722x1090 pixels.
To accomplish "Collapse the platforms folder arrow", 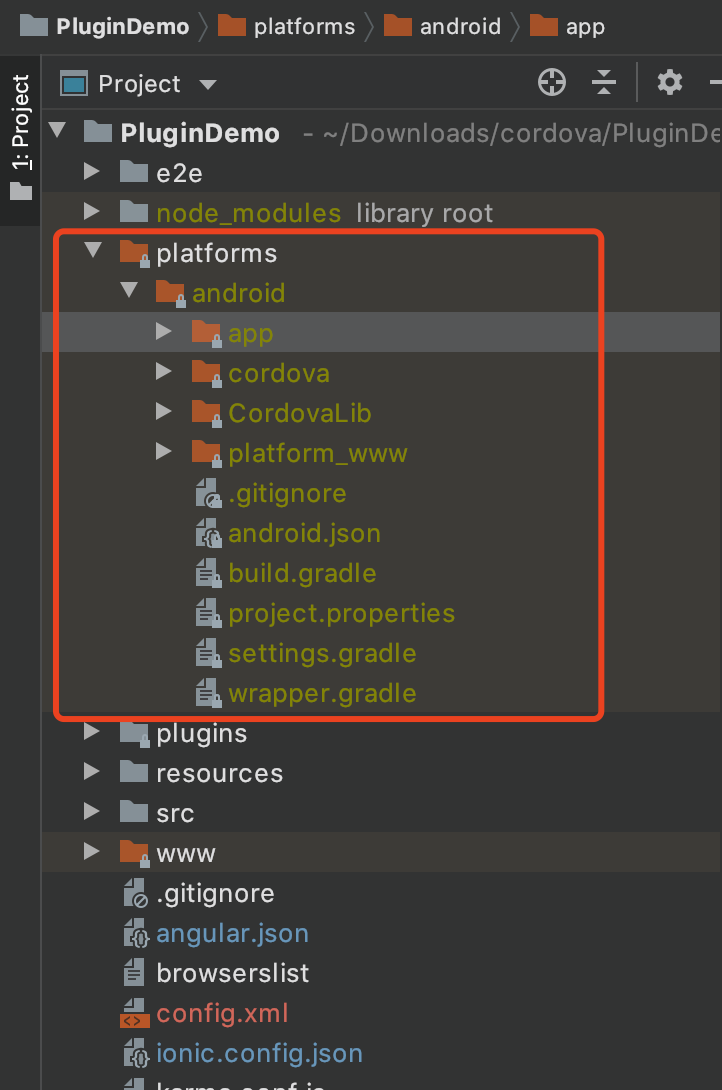I will click(x=93, y=252).
